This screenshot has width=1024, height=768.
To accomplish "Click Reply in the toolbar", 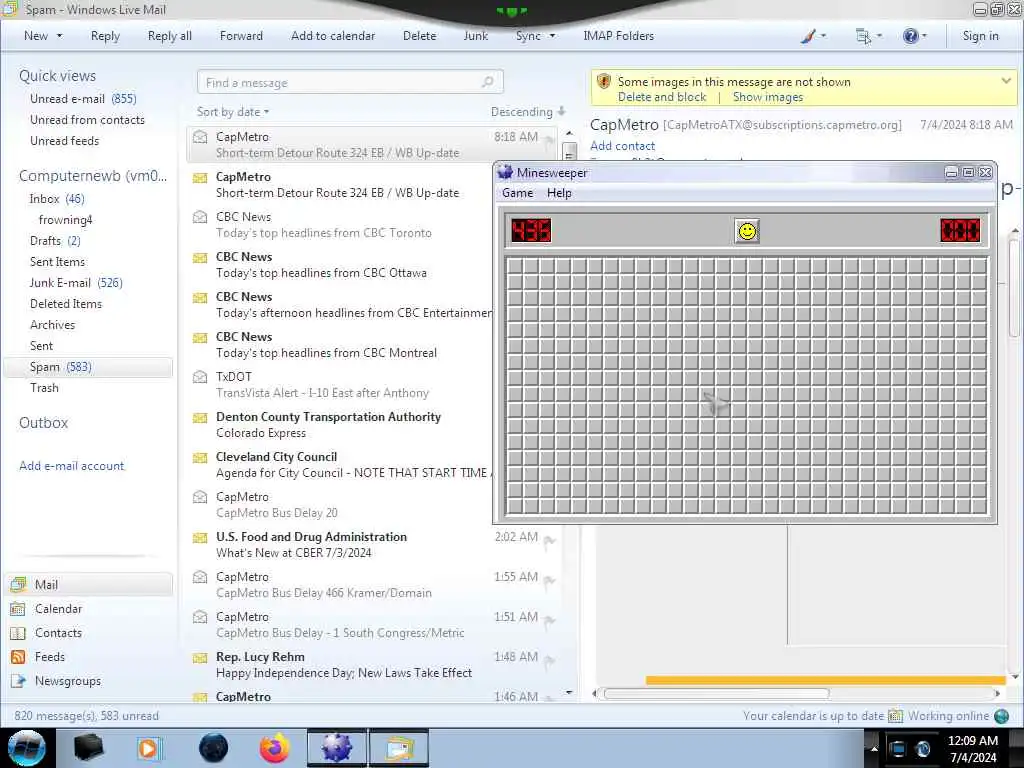I will click(x=105, y=36).
